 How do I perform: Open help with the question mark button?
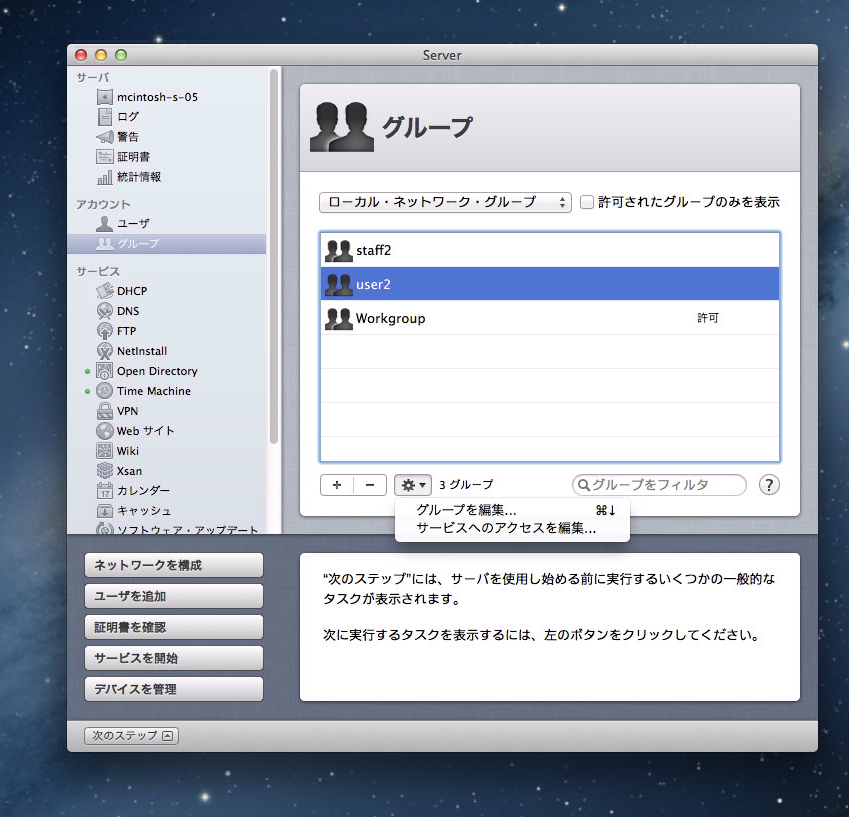769,485
